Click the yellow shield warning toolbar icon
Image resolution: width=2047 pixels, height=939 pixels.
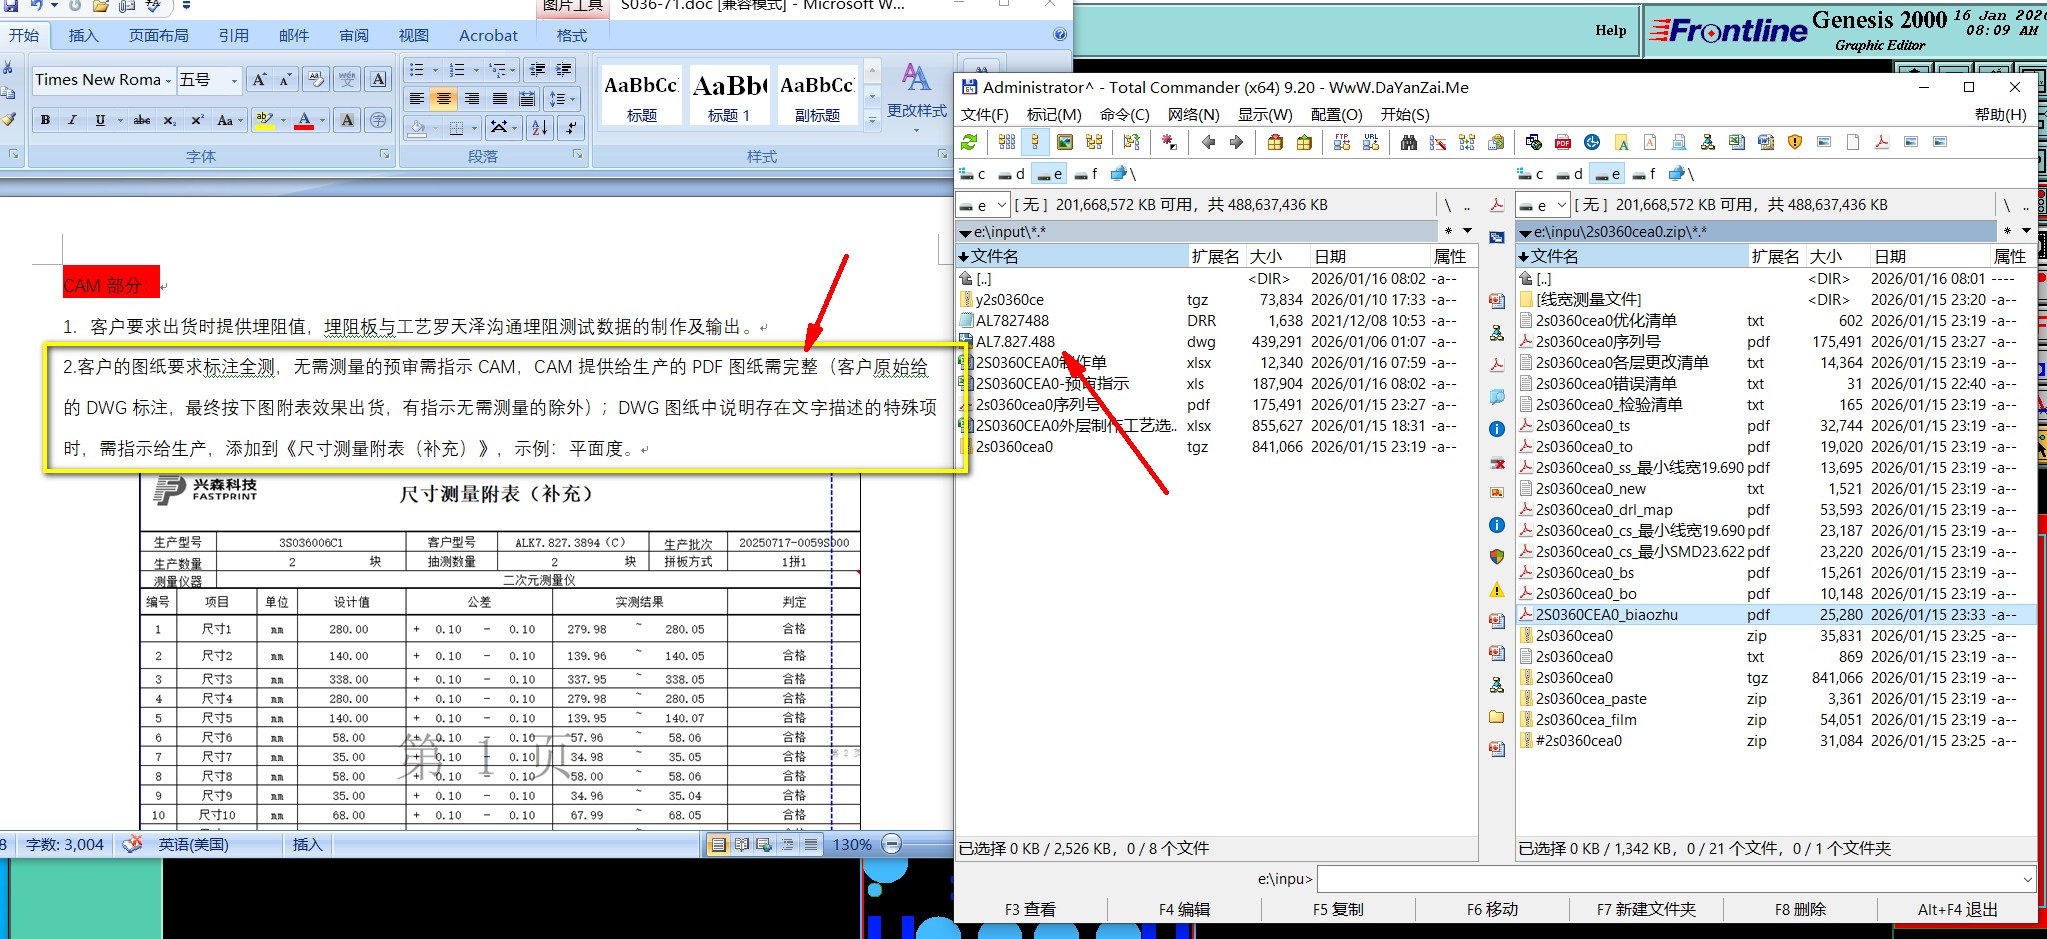[1795, 142]
